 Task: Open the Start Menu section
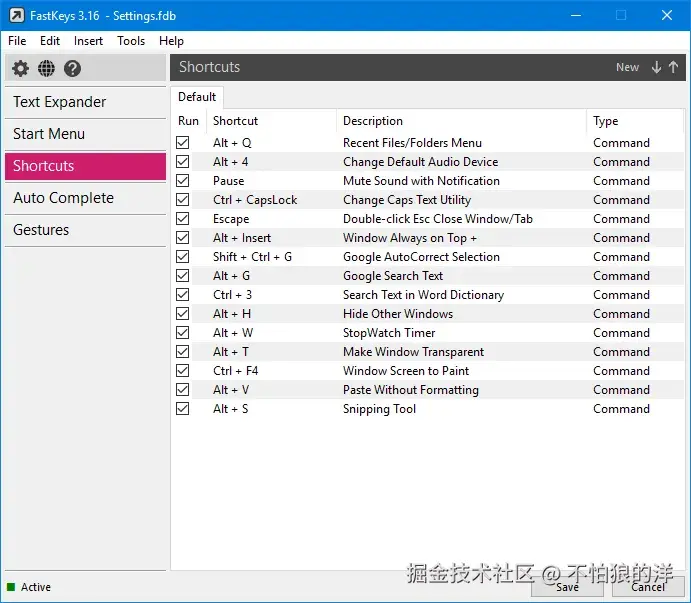point(85,134)
